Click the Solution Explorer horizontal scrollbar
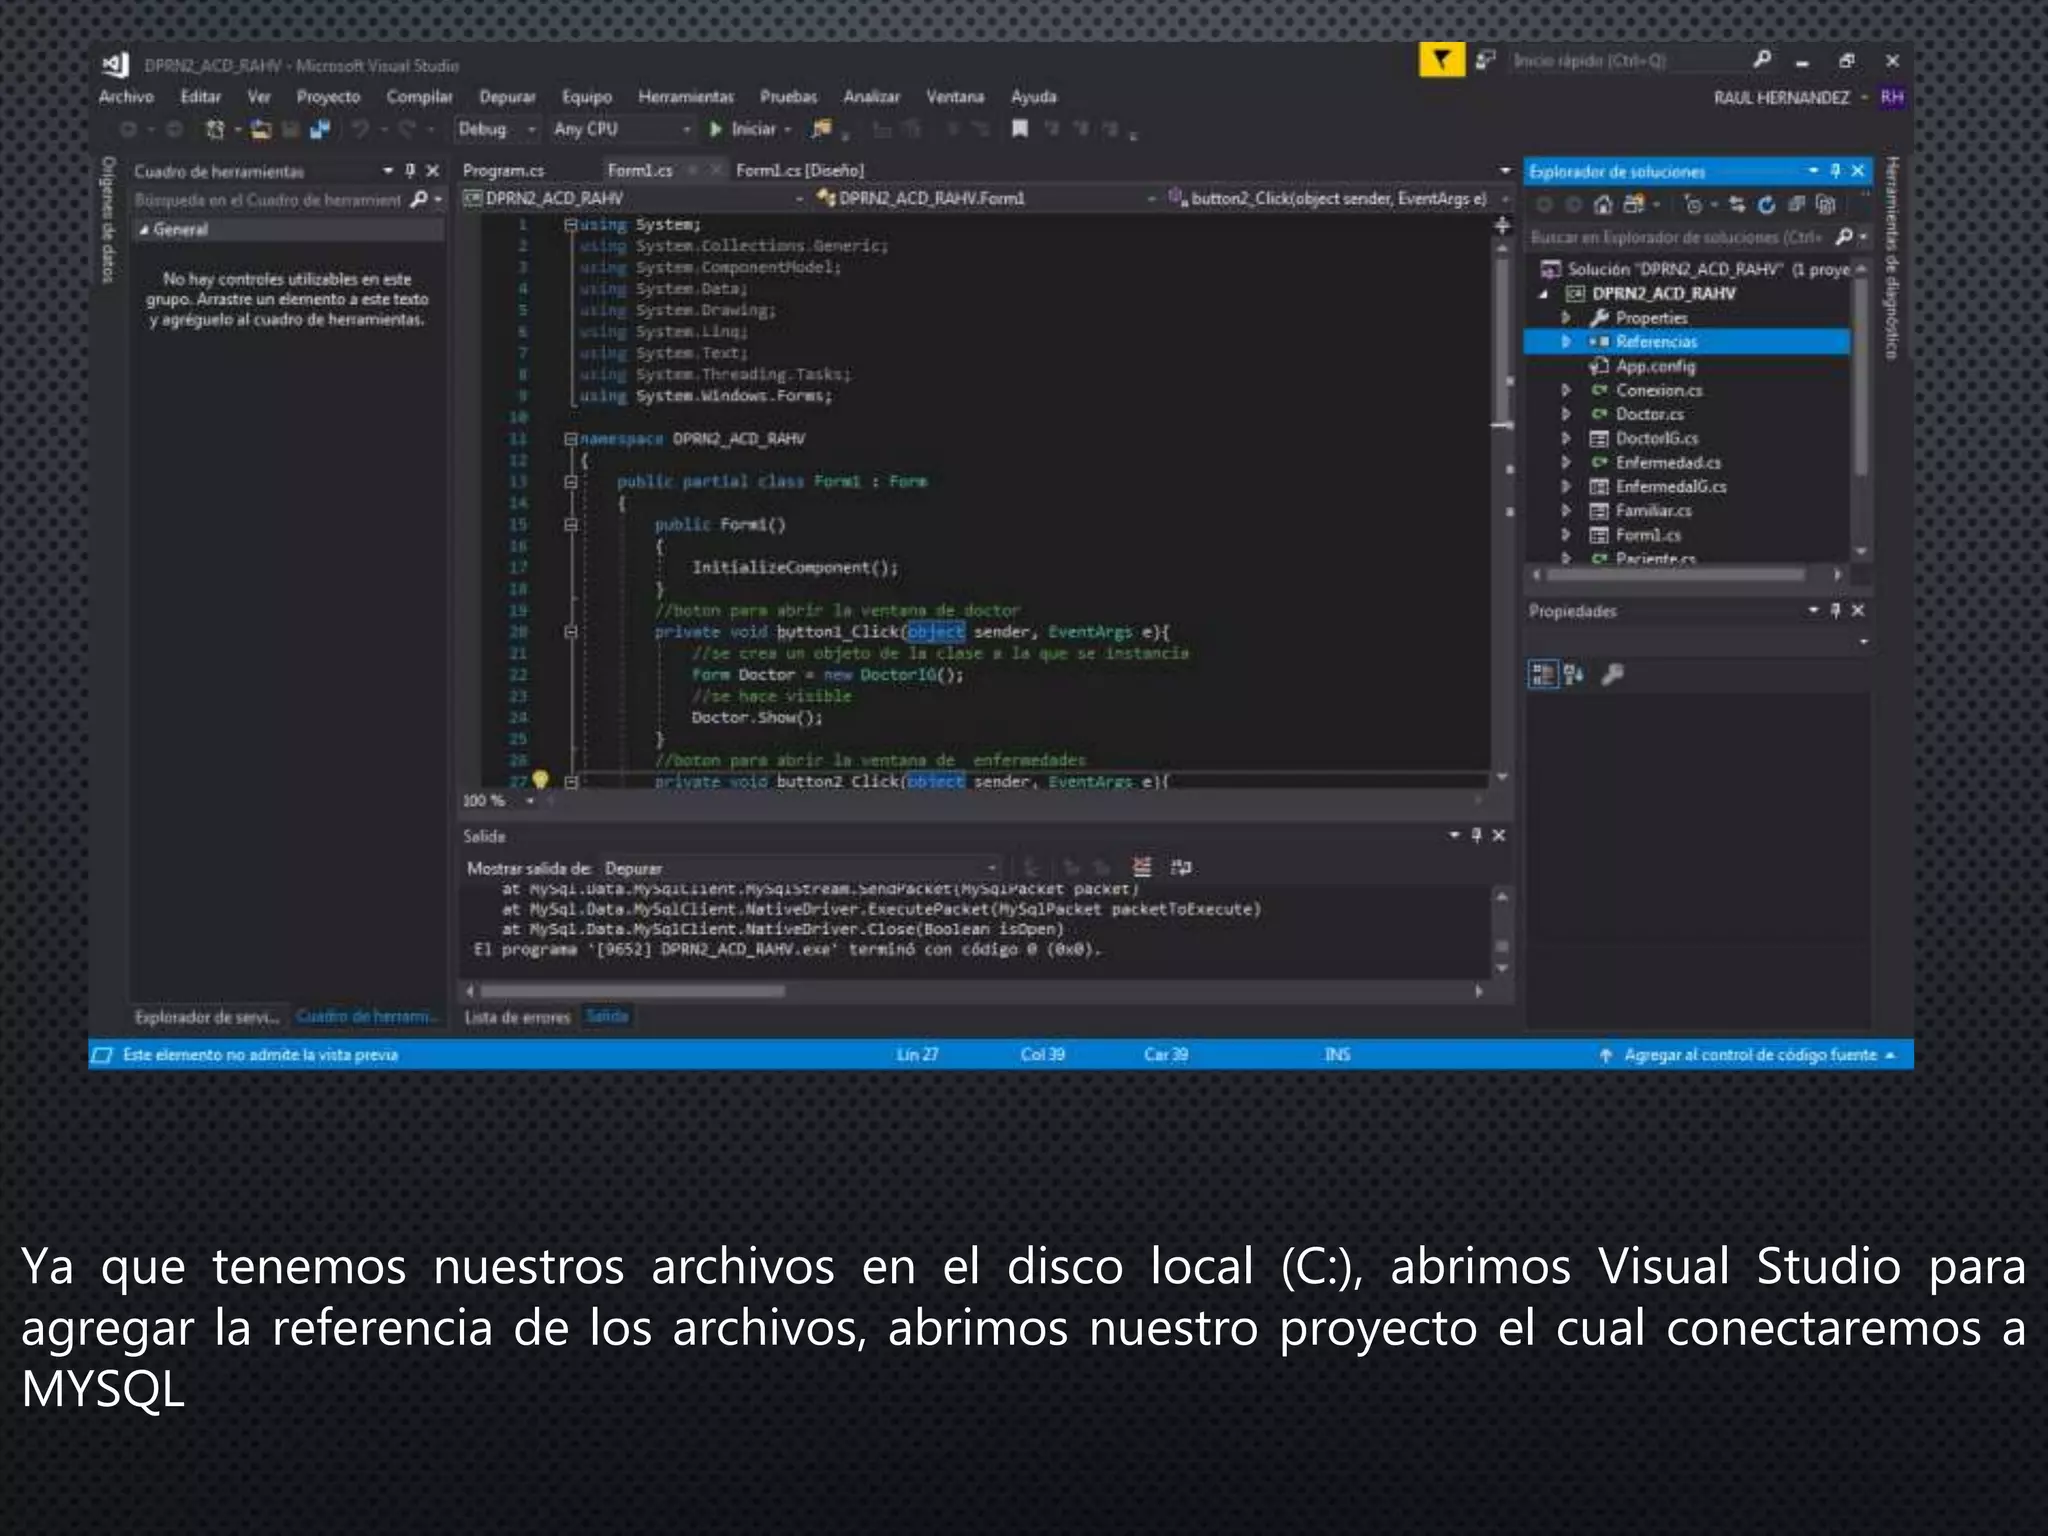 coord(1677,575)
